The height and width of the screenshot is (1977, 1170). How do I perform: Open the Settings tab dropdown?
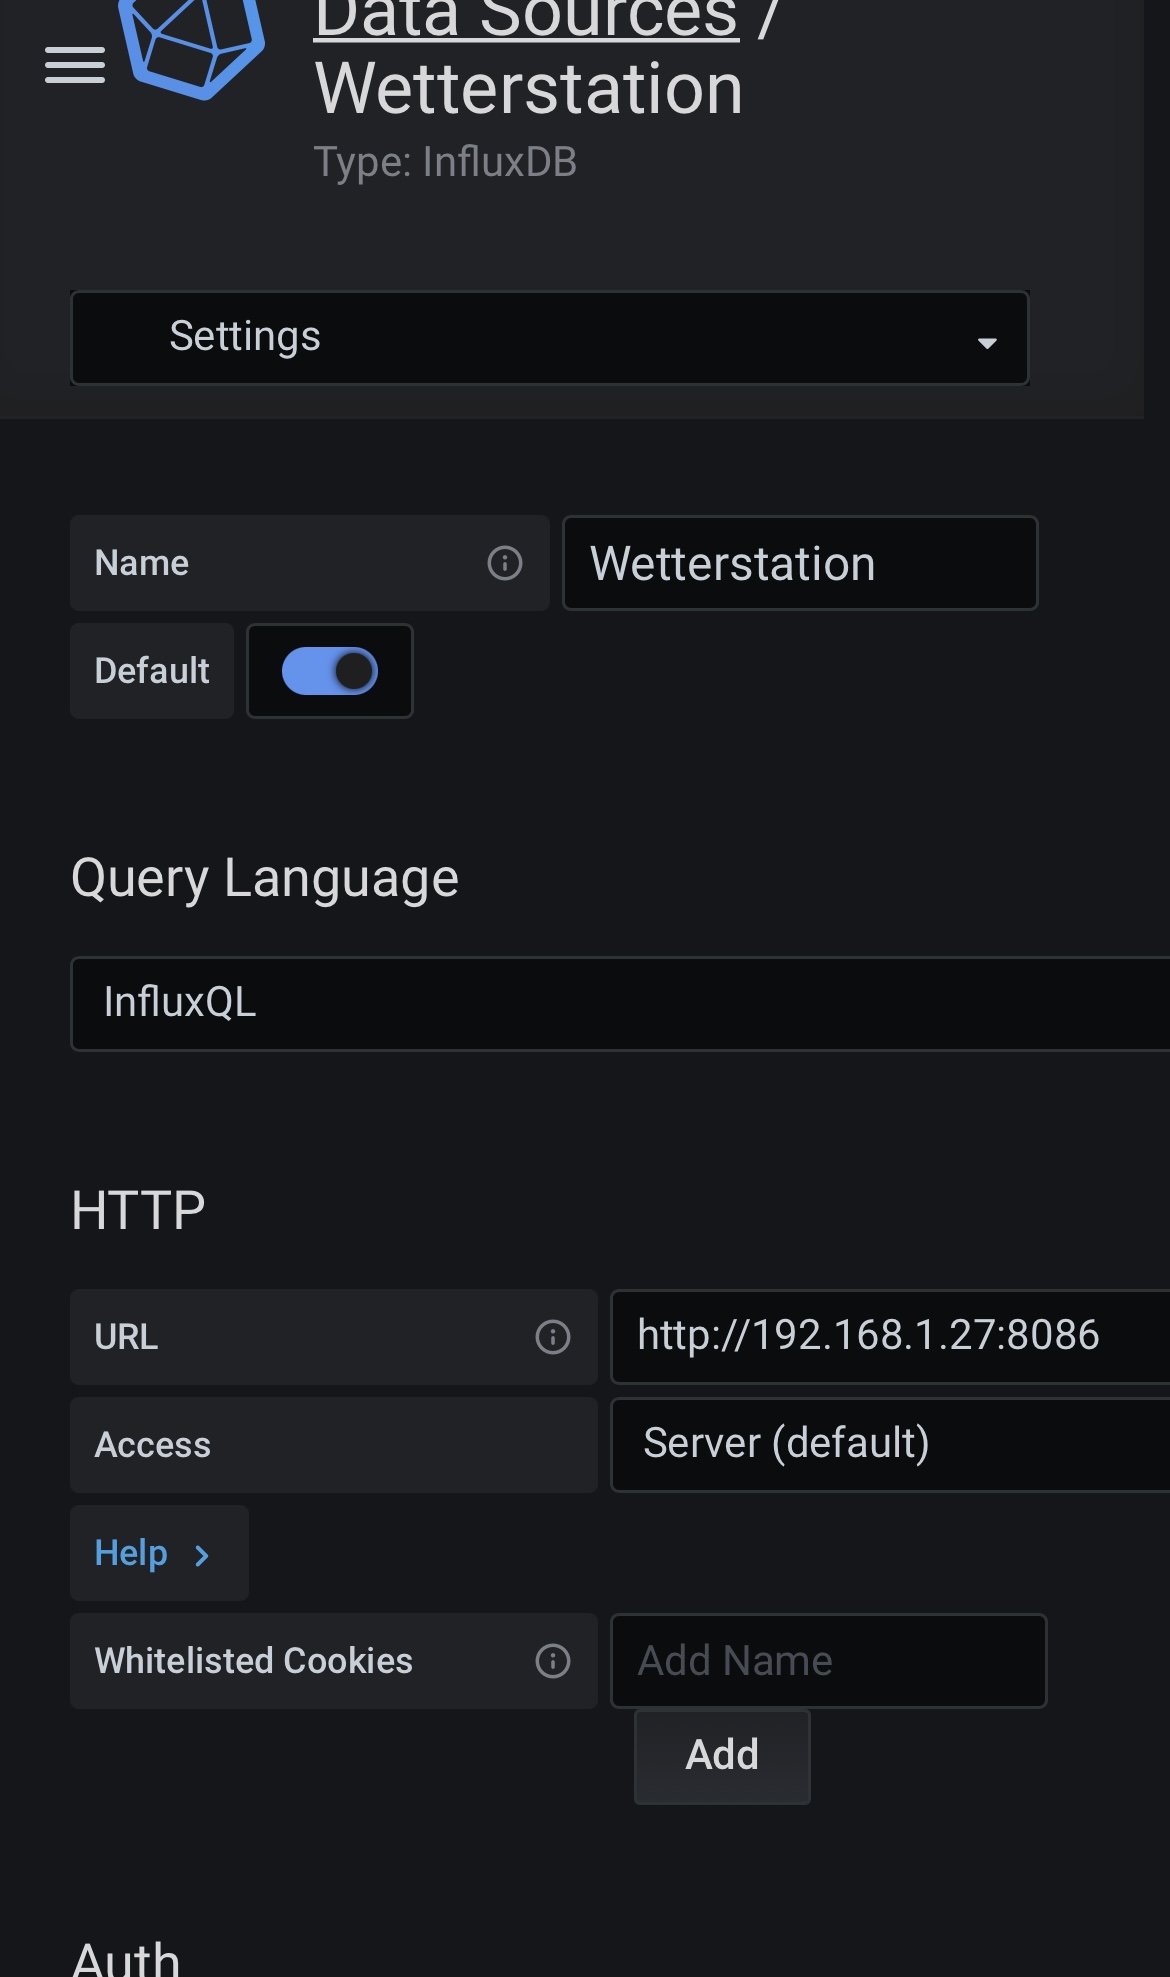pyautogui.click(x=550, y=338)
